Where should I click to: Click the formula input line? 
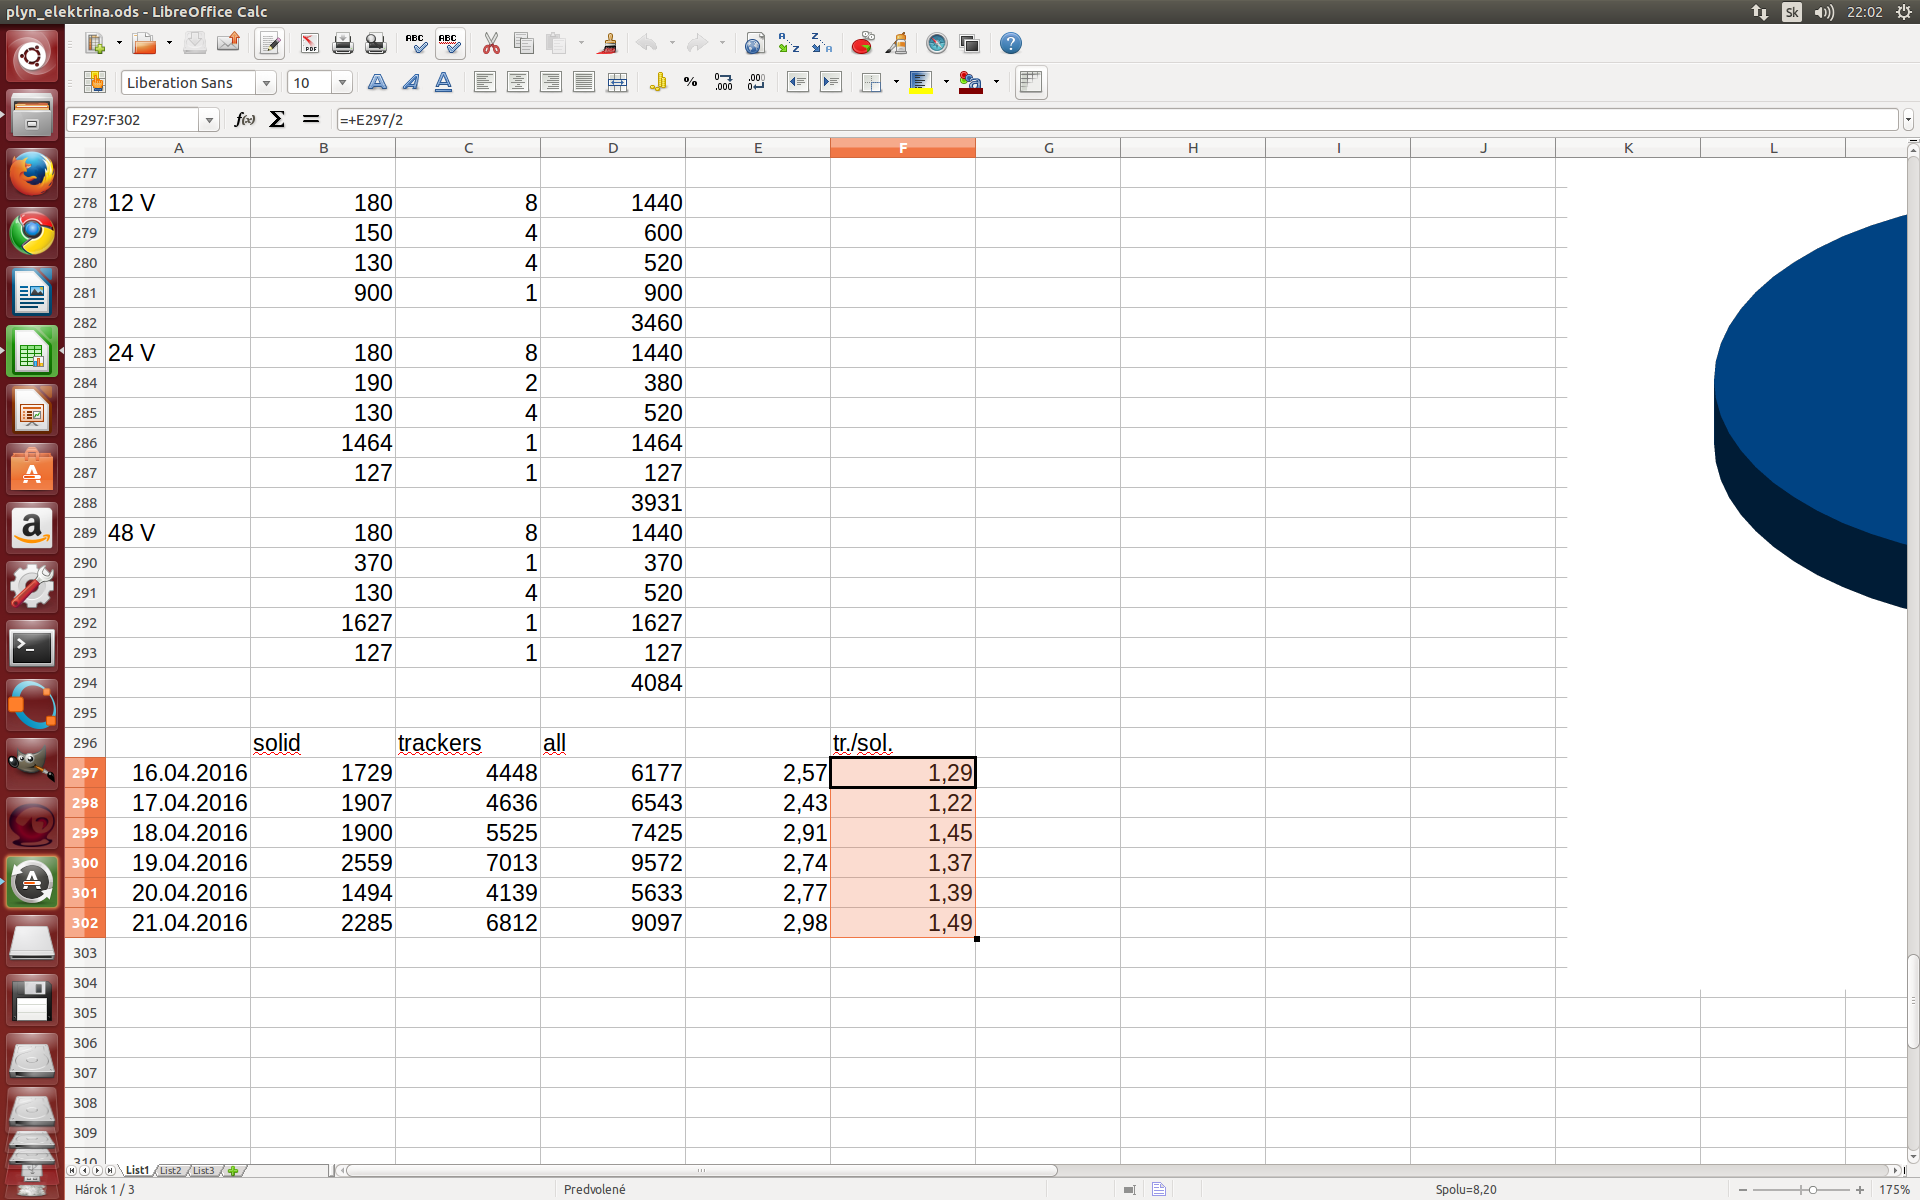1100,120
